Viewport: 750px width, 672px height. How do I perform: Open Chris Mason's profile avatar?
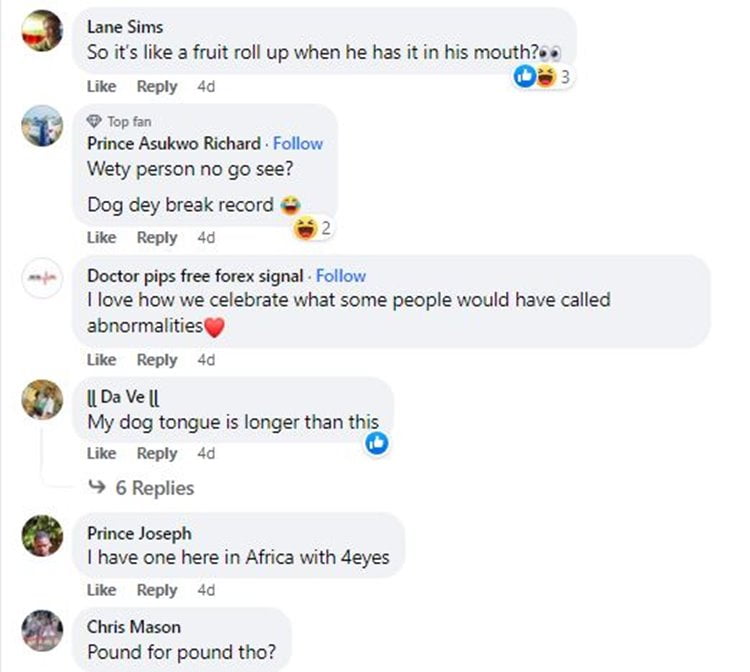[x=42, y=628]
